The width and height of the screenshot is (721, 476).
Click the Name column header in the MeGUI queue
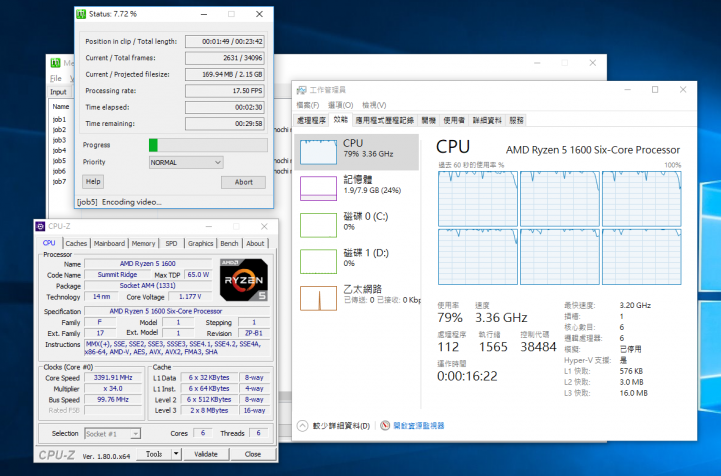61,107
